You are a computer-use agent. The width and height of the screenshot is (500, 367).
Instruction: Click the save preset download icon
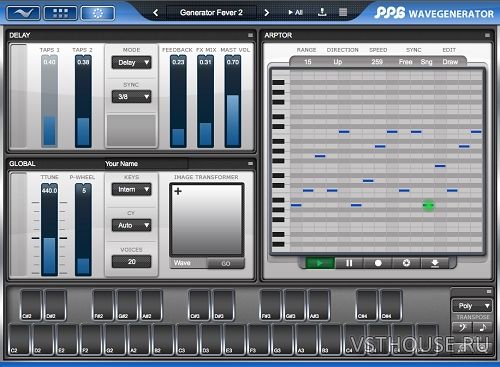(322, 12)
